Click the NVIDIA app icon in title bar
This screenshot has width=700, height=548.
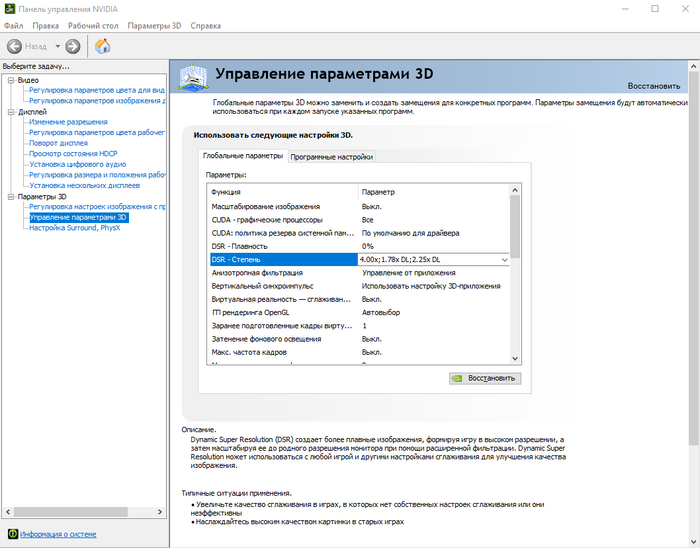point(9,8)
